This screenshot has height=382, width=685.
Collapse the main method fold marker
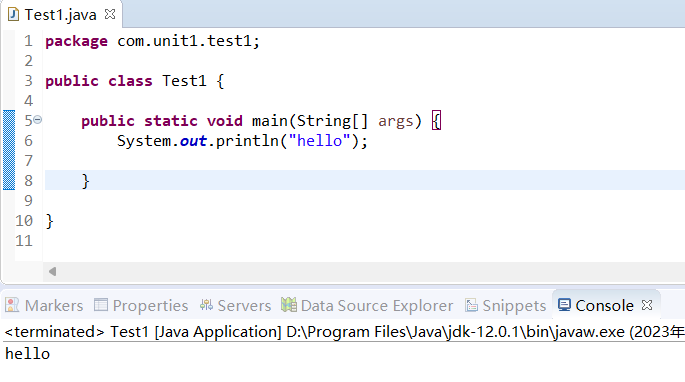click(x=38, y=119)
